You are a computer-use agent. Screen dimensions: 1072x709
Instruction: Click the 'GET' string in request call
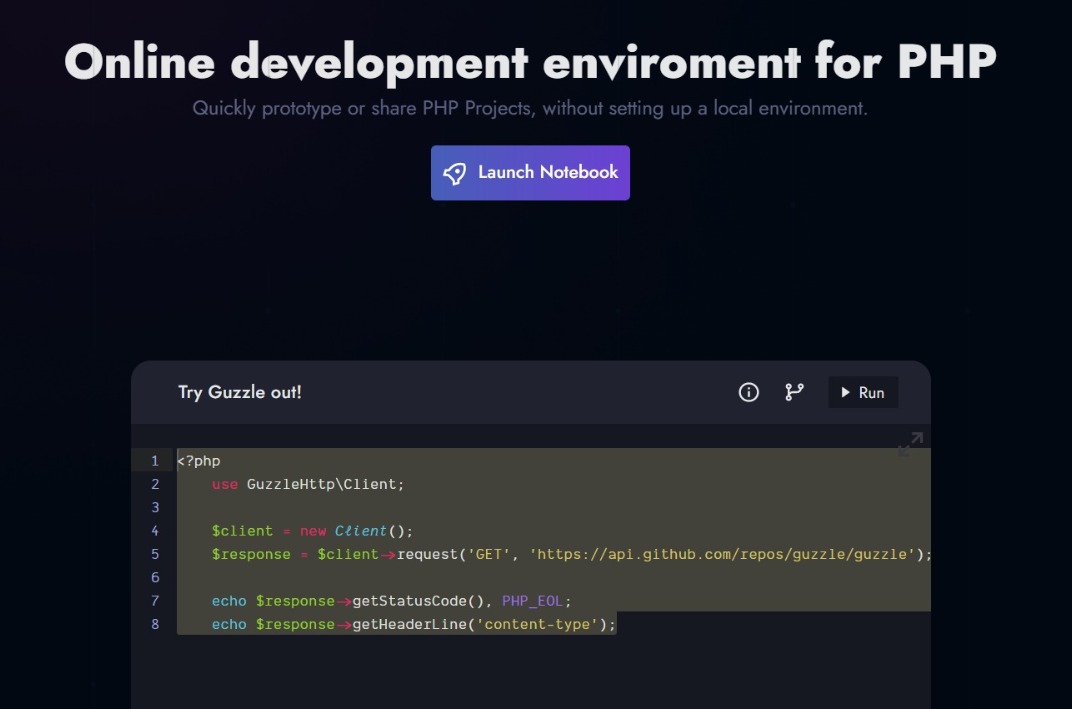[488, 554]
